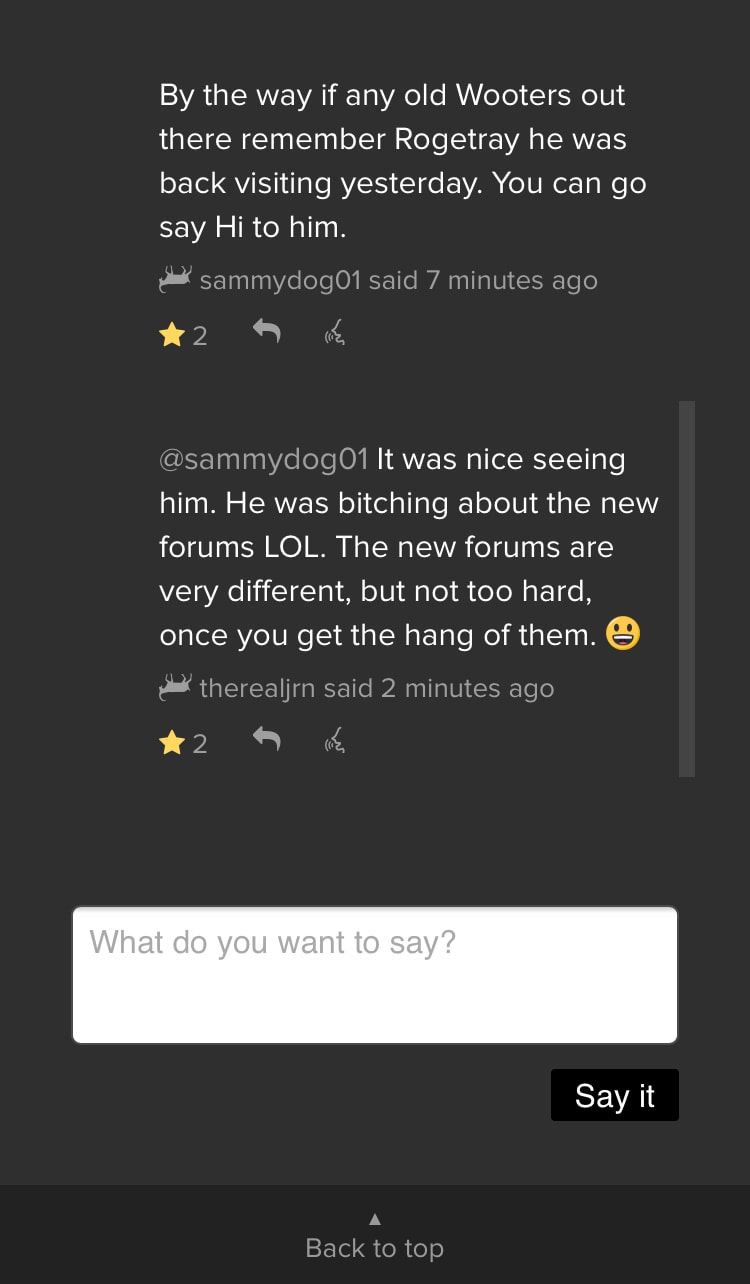Click the "2 minutes ago" timestamp
This screenshot has width=750, height=1284.
pos(479,689)
